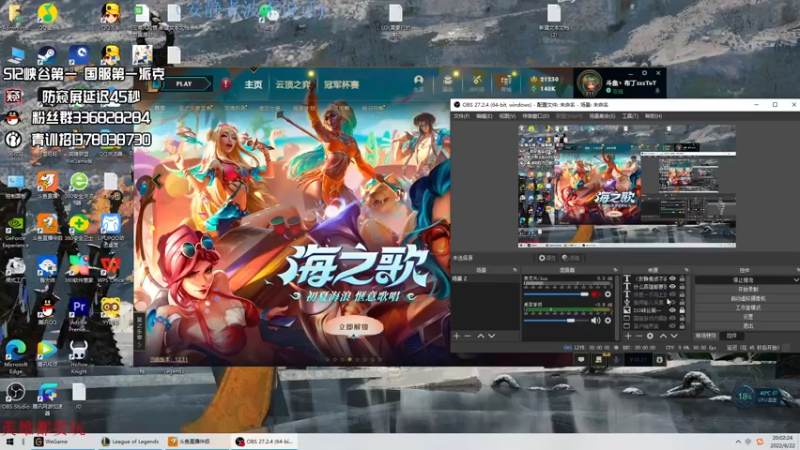
Task: Open the microphone channel gear settings
Action: [x=608, y=294]
